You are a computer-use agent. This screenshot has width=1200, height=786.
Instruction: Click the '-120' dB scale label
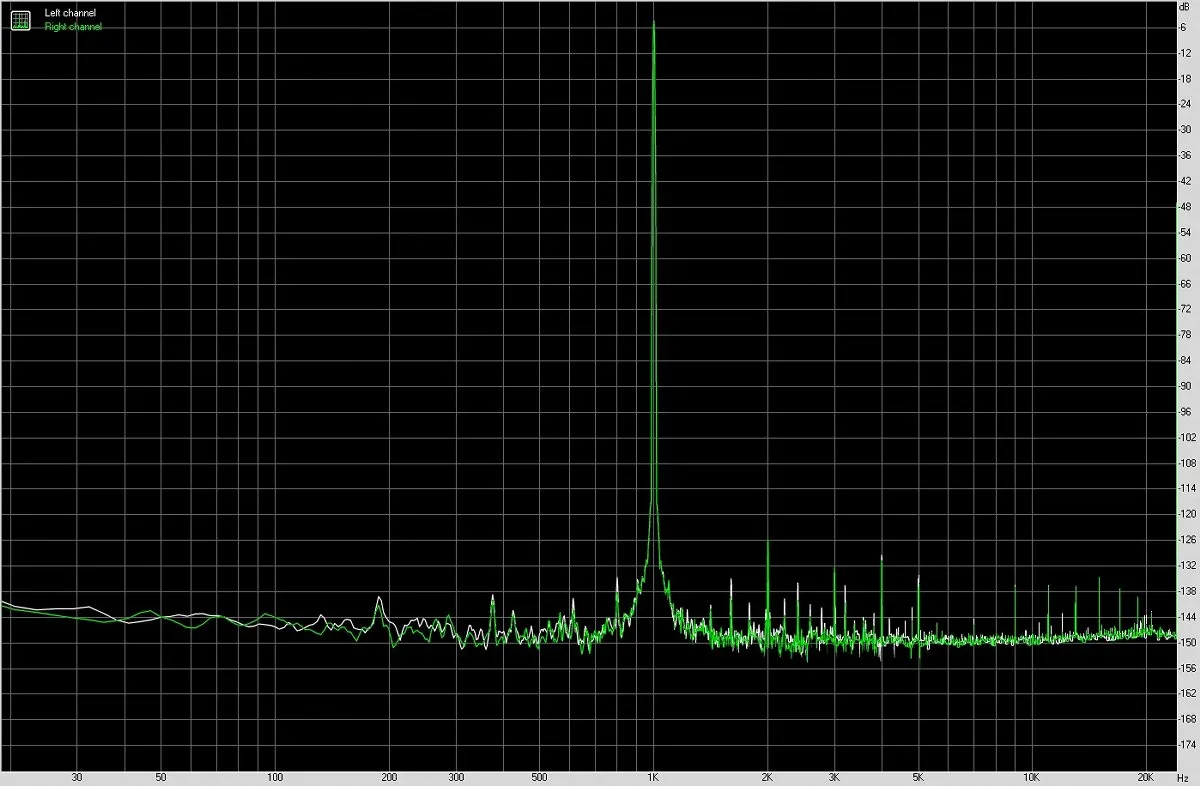pyautogui.click(x=1188, y=514)
